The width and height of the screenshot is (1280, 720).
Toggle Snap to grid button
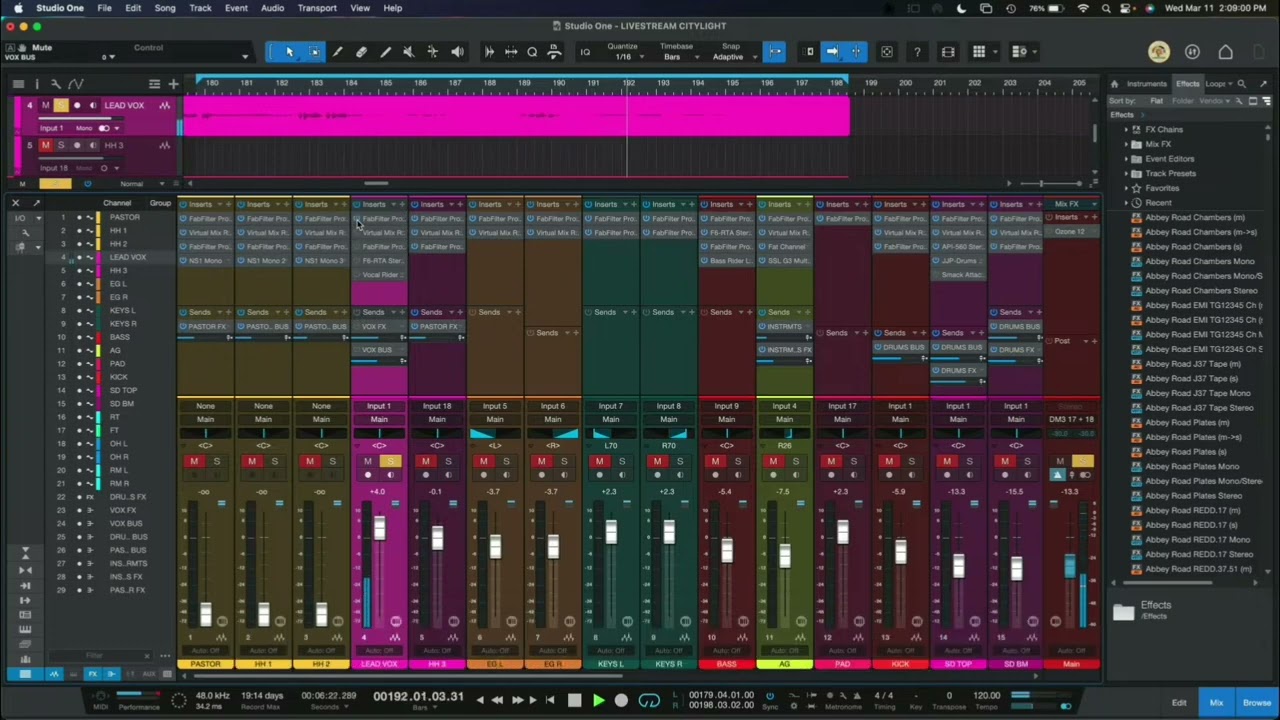(775, 52)
